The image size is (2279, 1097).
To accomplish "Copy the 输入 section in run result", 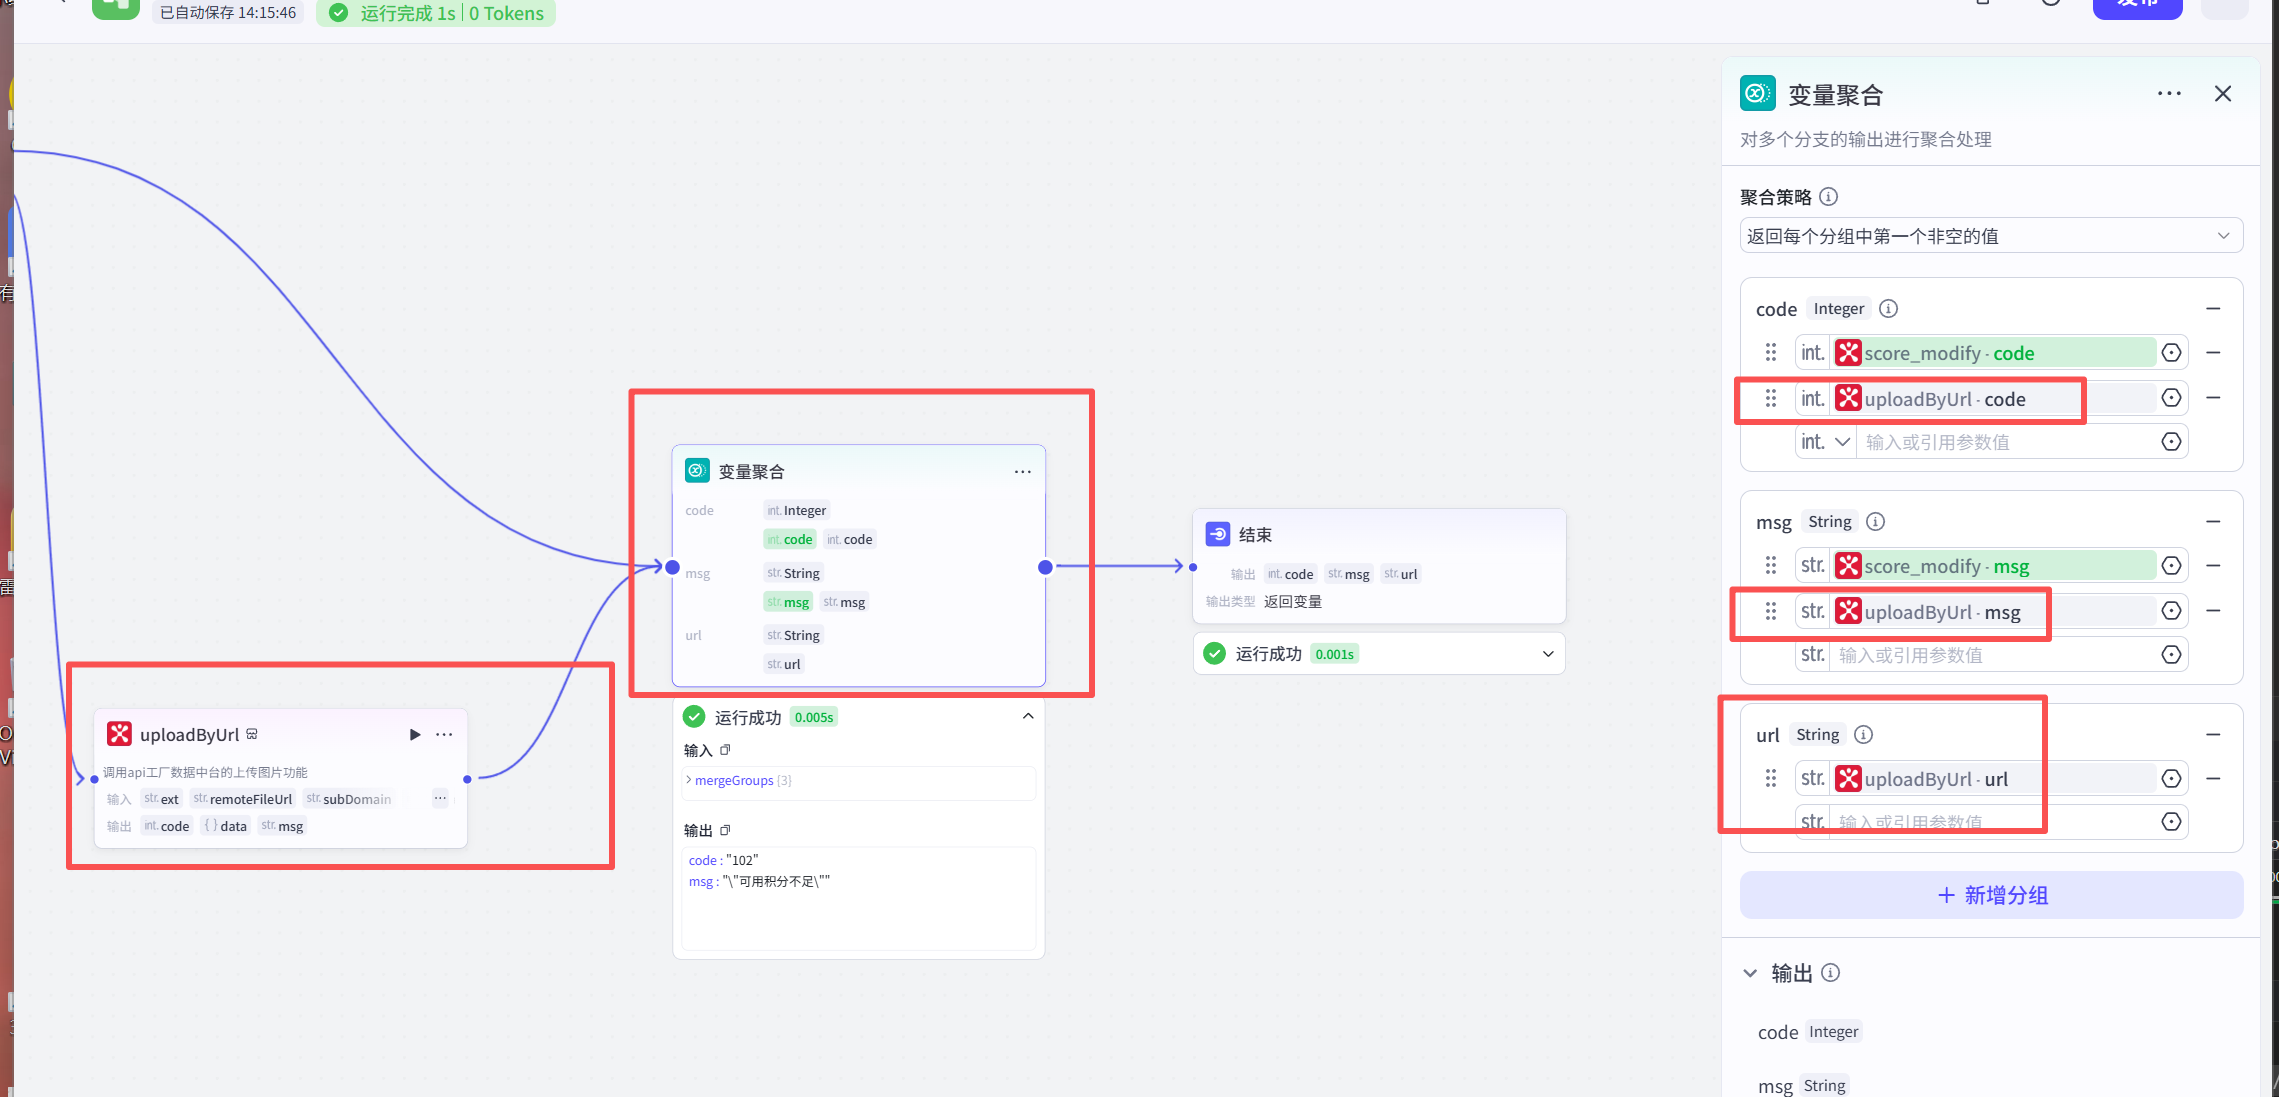I will click(x=726, y=750).
